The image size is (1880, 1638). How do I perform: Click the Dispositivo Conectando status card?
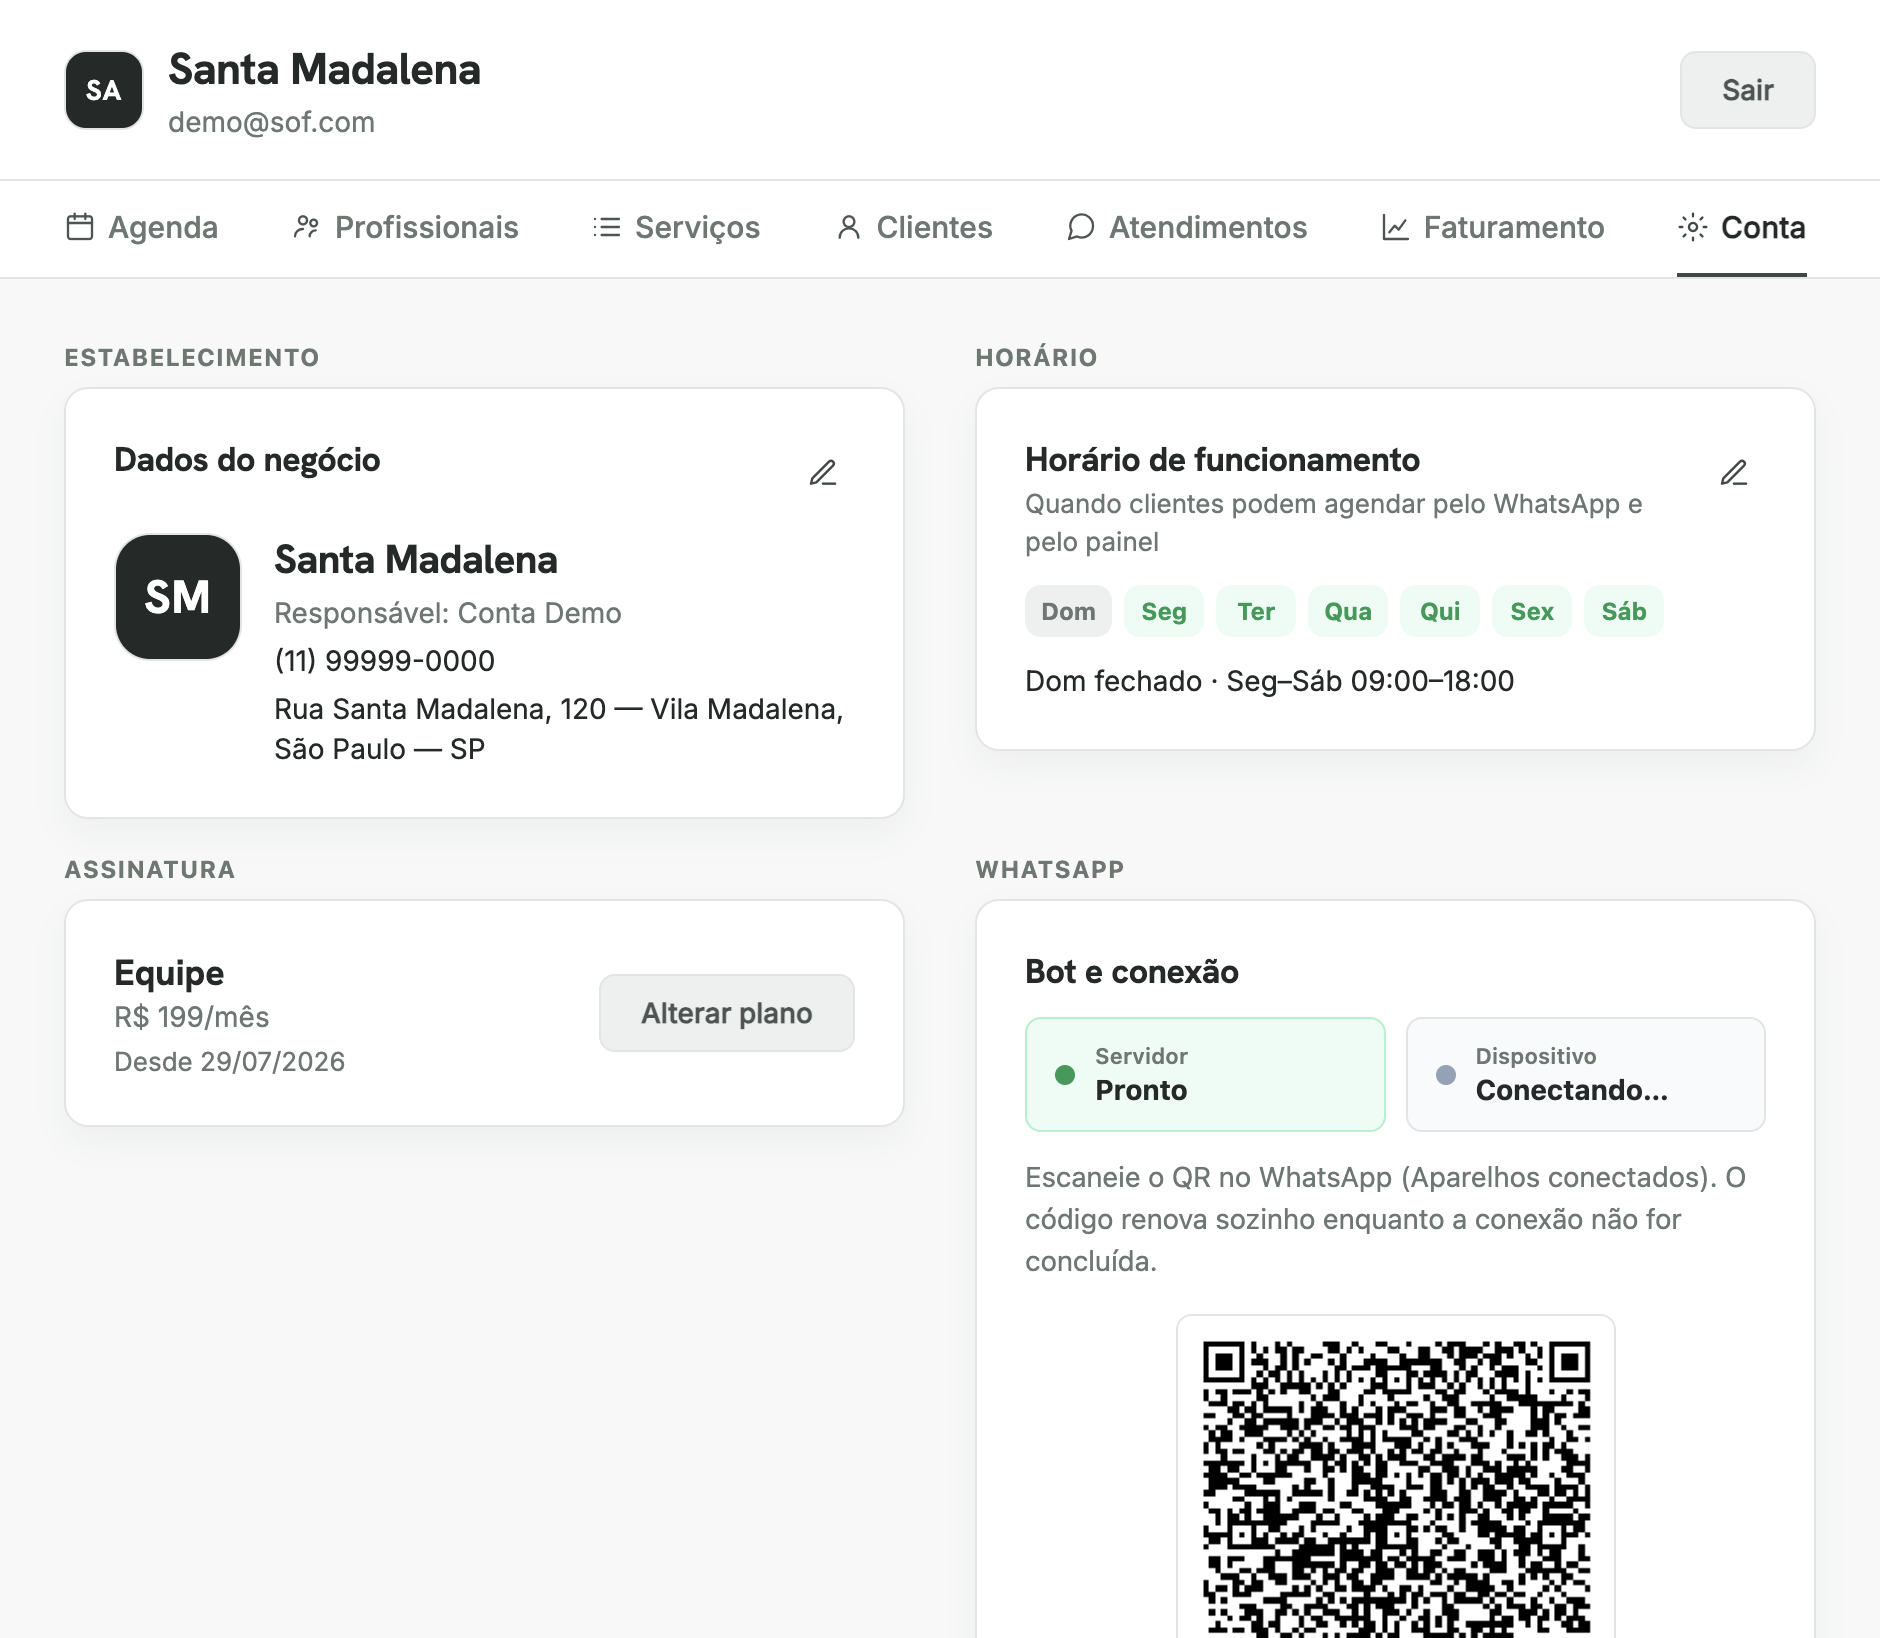coord(1585,1074)
